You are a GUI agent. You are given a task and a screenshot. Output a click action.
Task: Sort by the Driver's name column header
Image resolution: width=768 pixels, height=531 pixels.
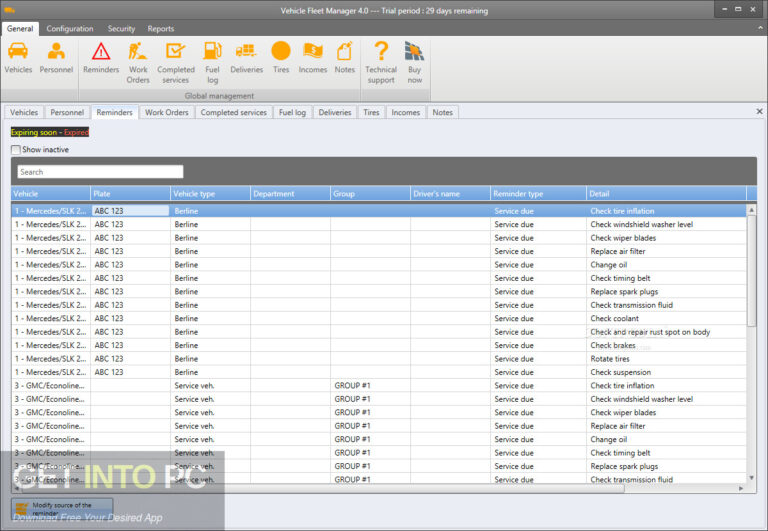pyautogui.click(x=450, y=193)
